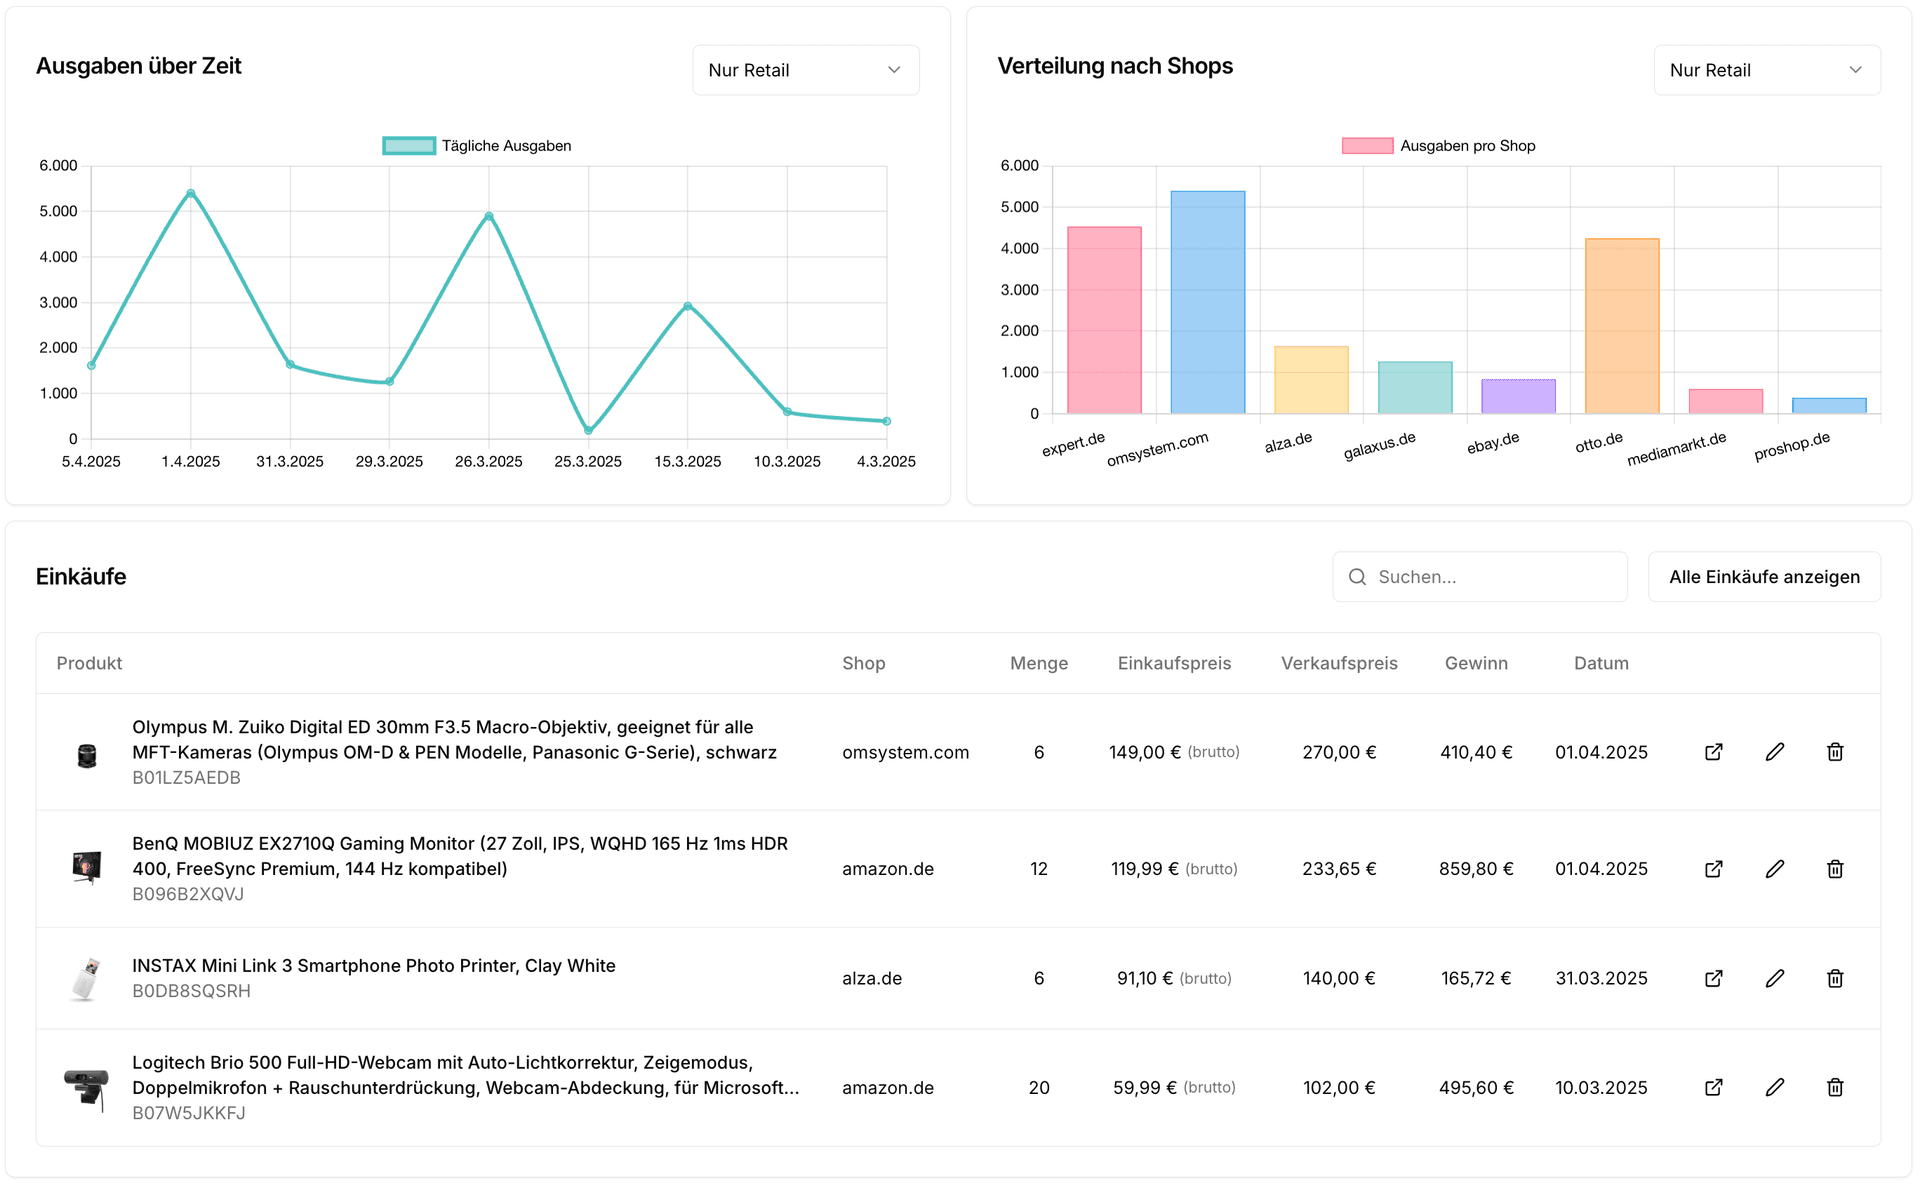Click the search magnifier icon
The image size is (1920, 1183).
pos(1357,577)
